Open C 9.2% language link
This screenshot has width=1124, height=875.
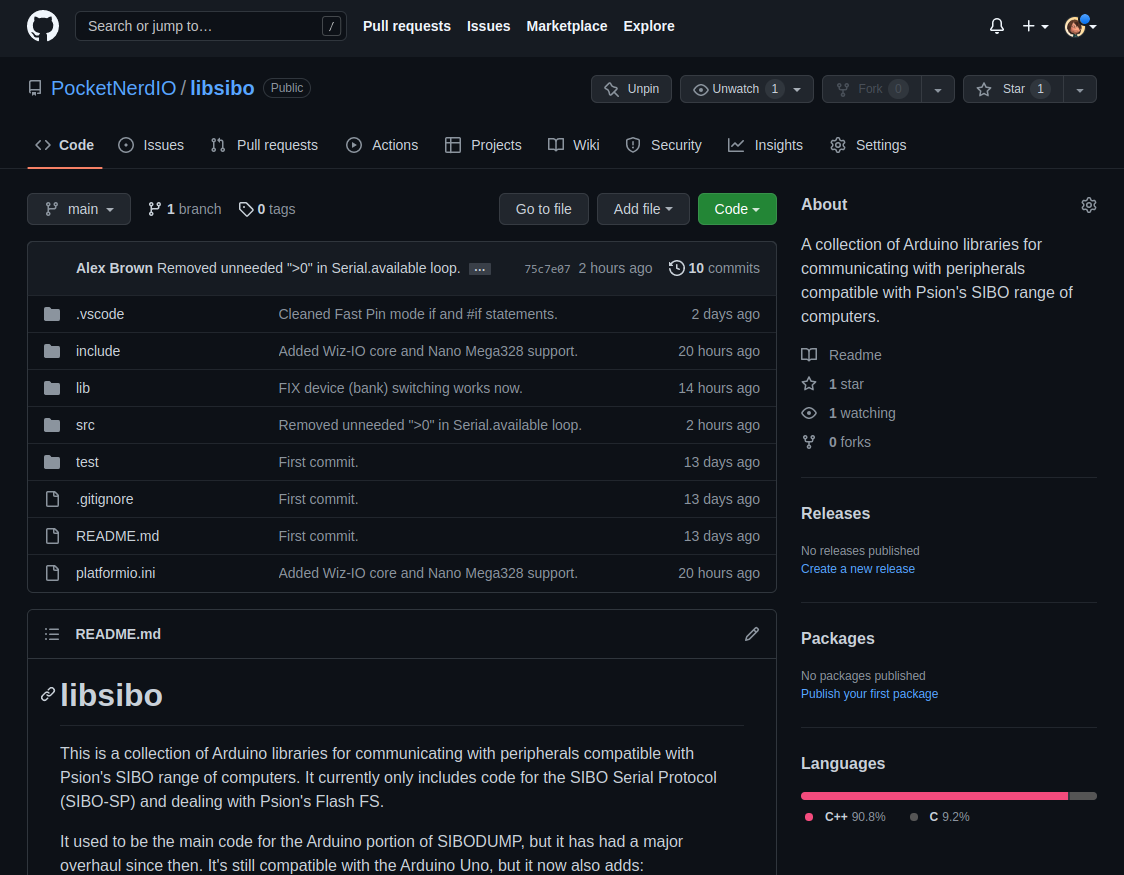940,817
